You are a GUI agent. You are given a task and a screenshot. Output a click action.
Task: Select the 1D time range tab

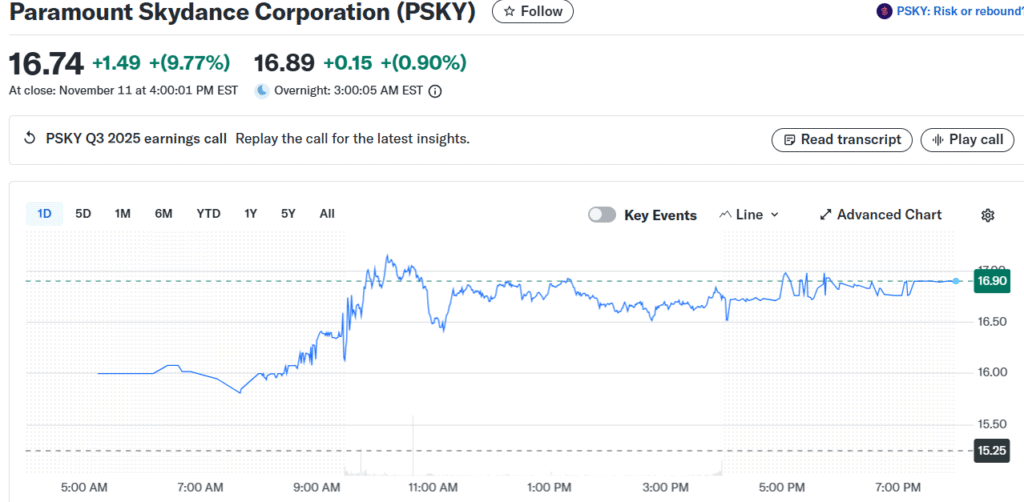pos(44,213)
